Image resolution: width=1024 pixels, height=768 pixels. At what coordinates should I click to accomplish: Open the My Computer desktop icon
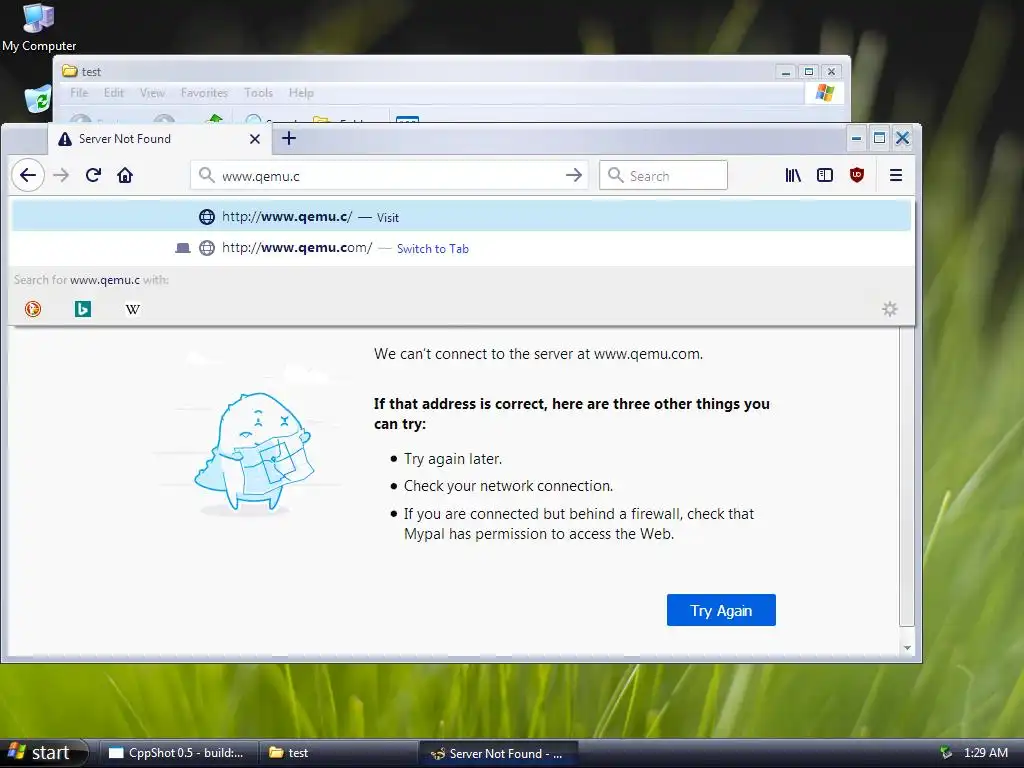(39, 27)
